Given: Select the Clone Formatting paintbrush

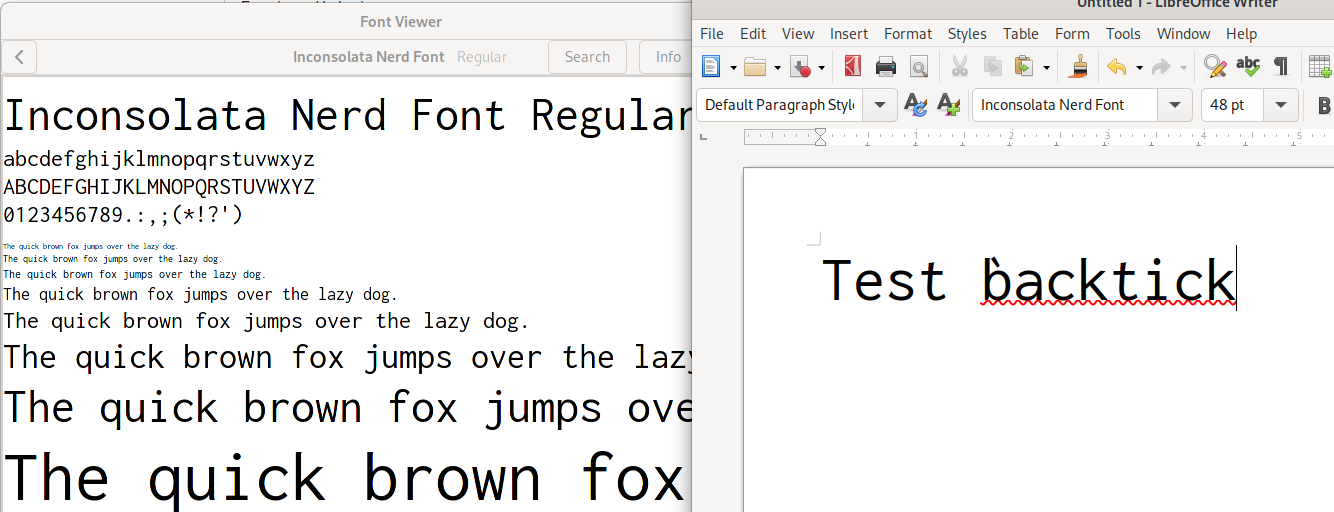Looking at the screenshot, I should click(x=1078, y=67).
